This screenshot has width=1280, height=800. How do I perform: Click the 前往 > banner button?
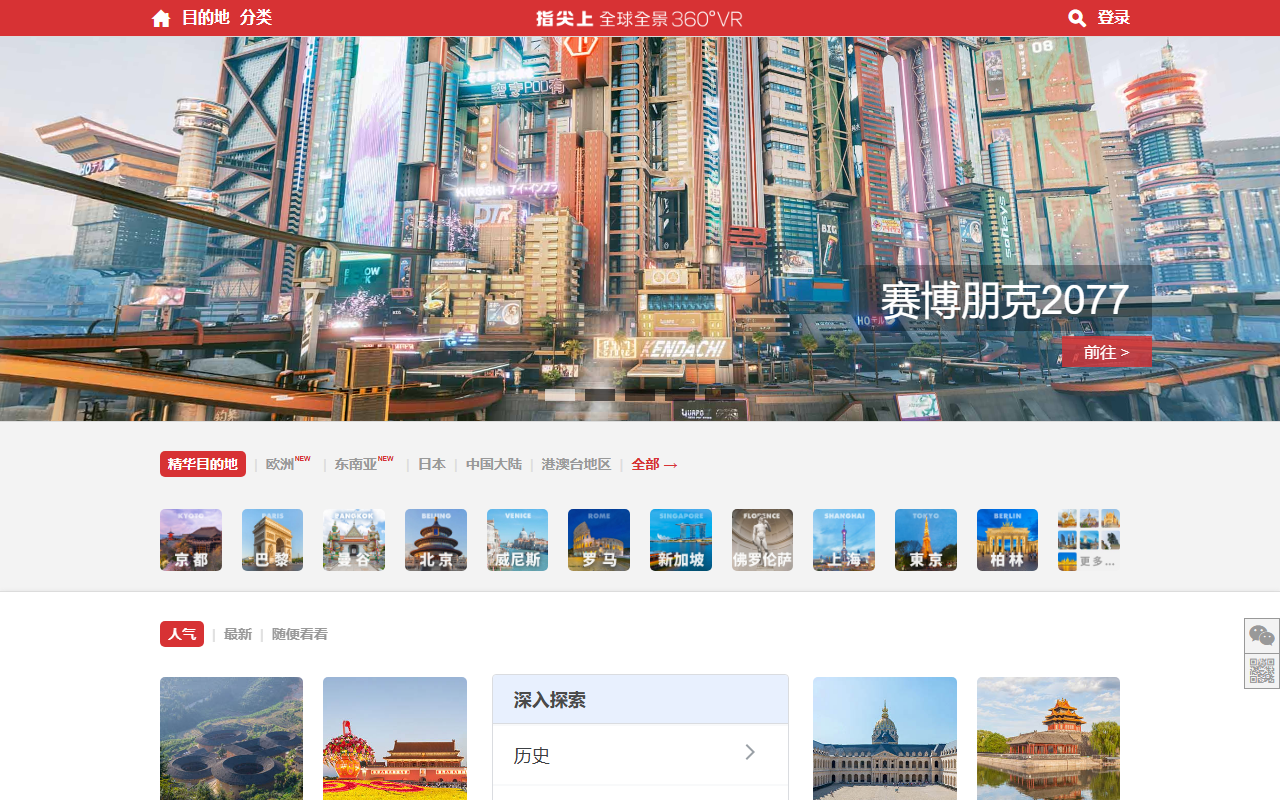[1107, 352]
